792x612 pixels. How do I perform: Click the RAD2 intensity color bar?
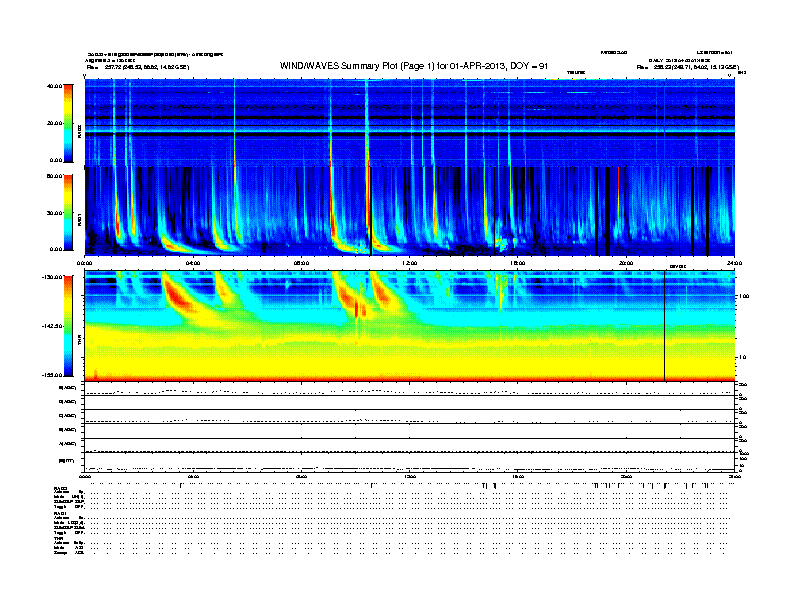point(68,123)
